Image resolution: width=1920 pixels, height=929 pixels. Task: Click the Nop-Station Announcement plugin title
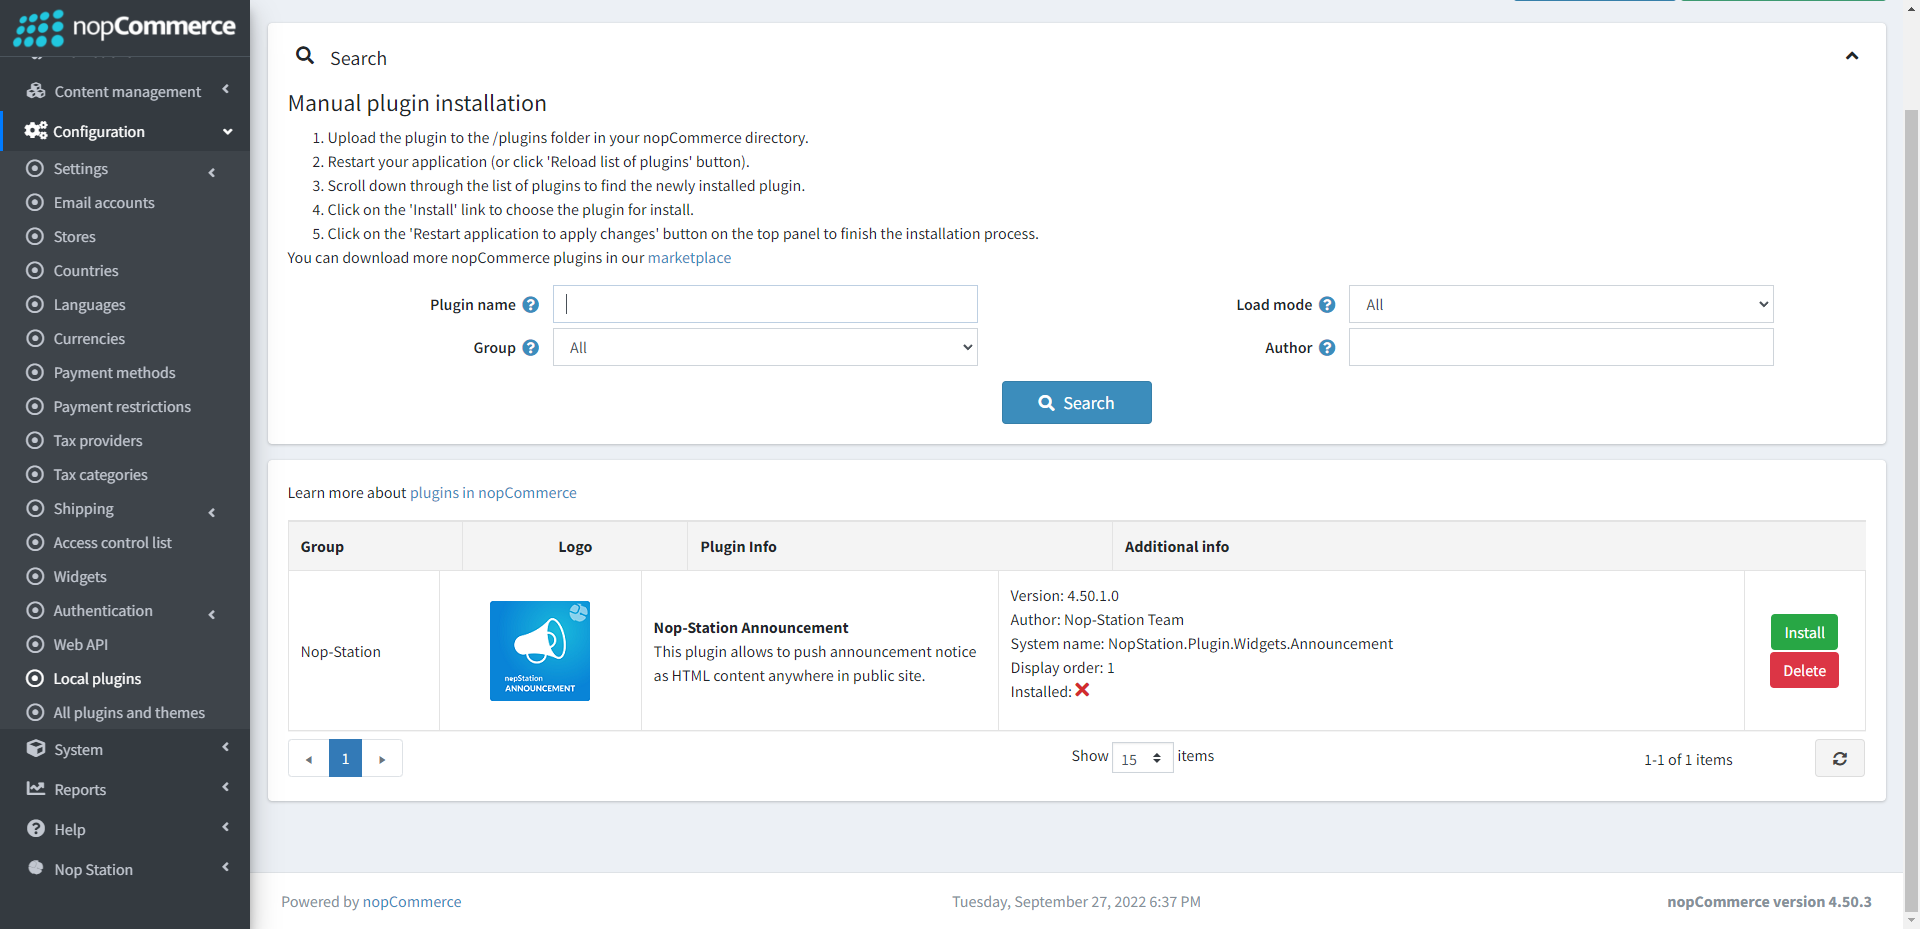[x=751, y=627]
